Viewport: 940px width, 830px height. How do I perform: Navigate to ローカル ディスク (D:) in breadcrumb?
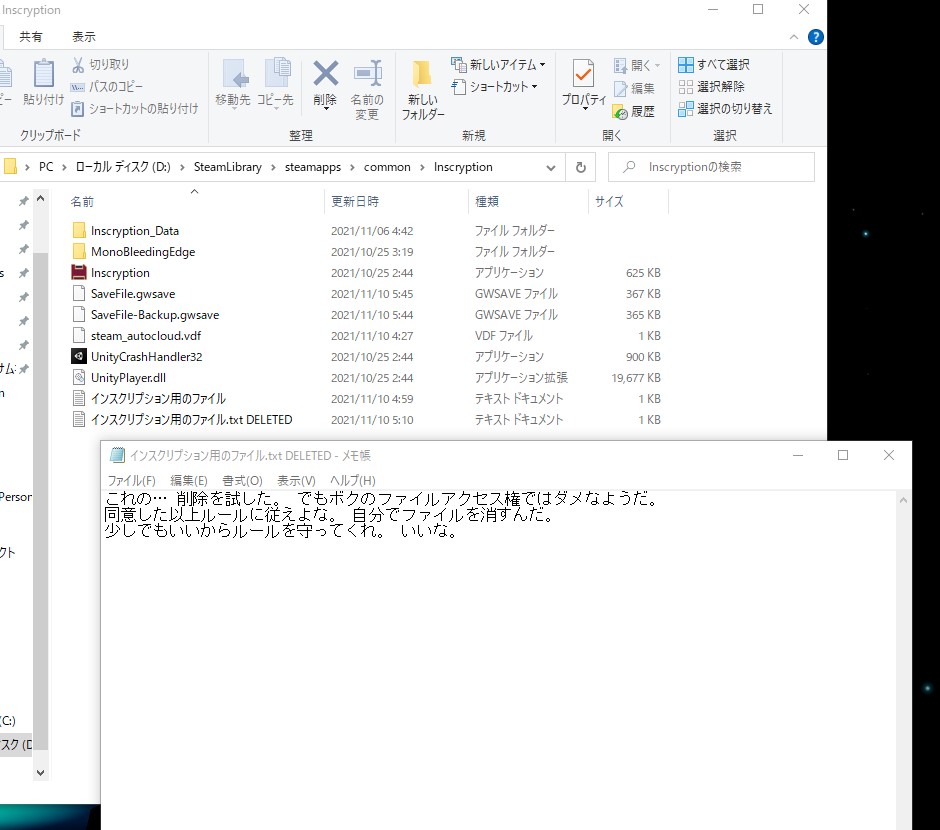click(x=123, y=167)
